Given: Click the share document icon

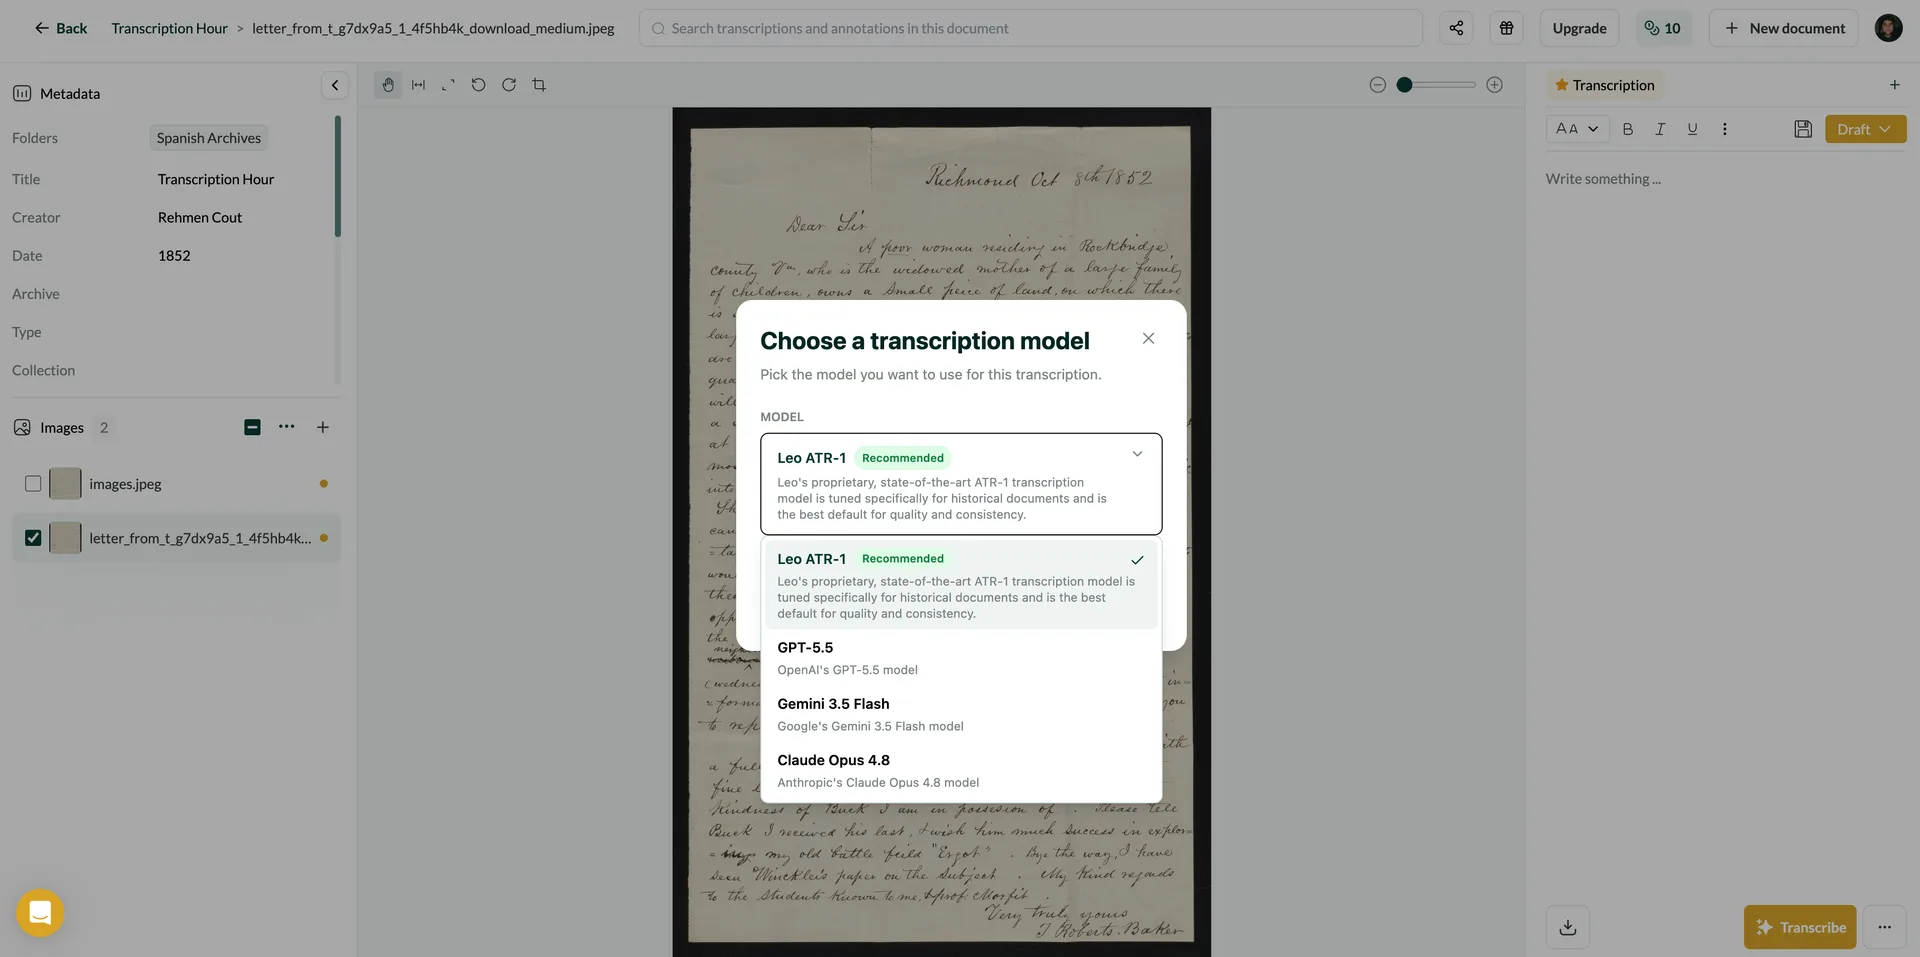Looking at the screenshot, I should (1456, 28).
